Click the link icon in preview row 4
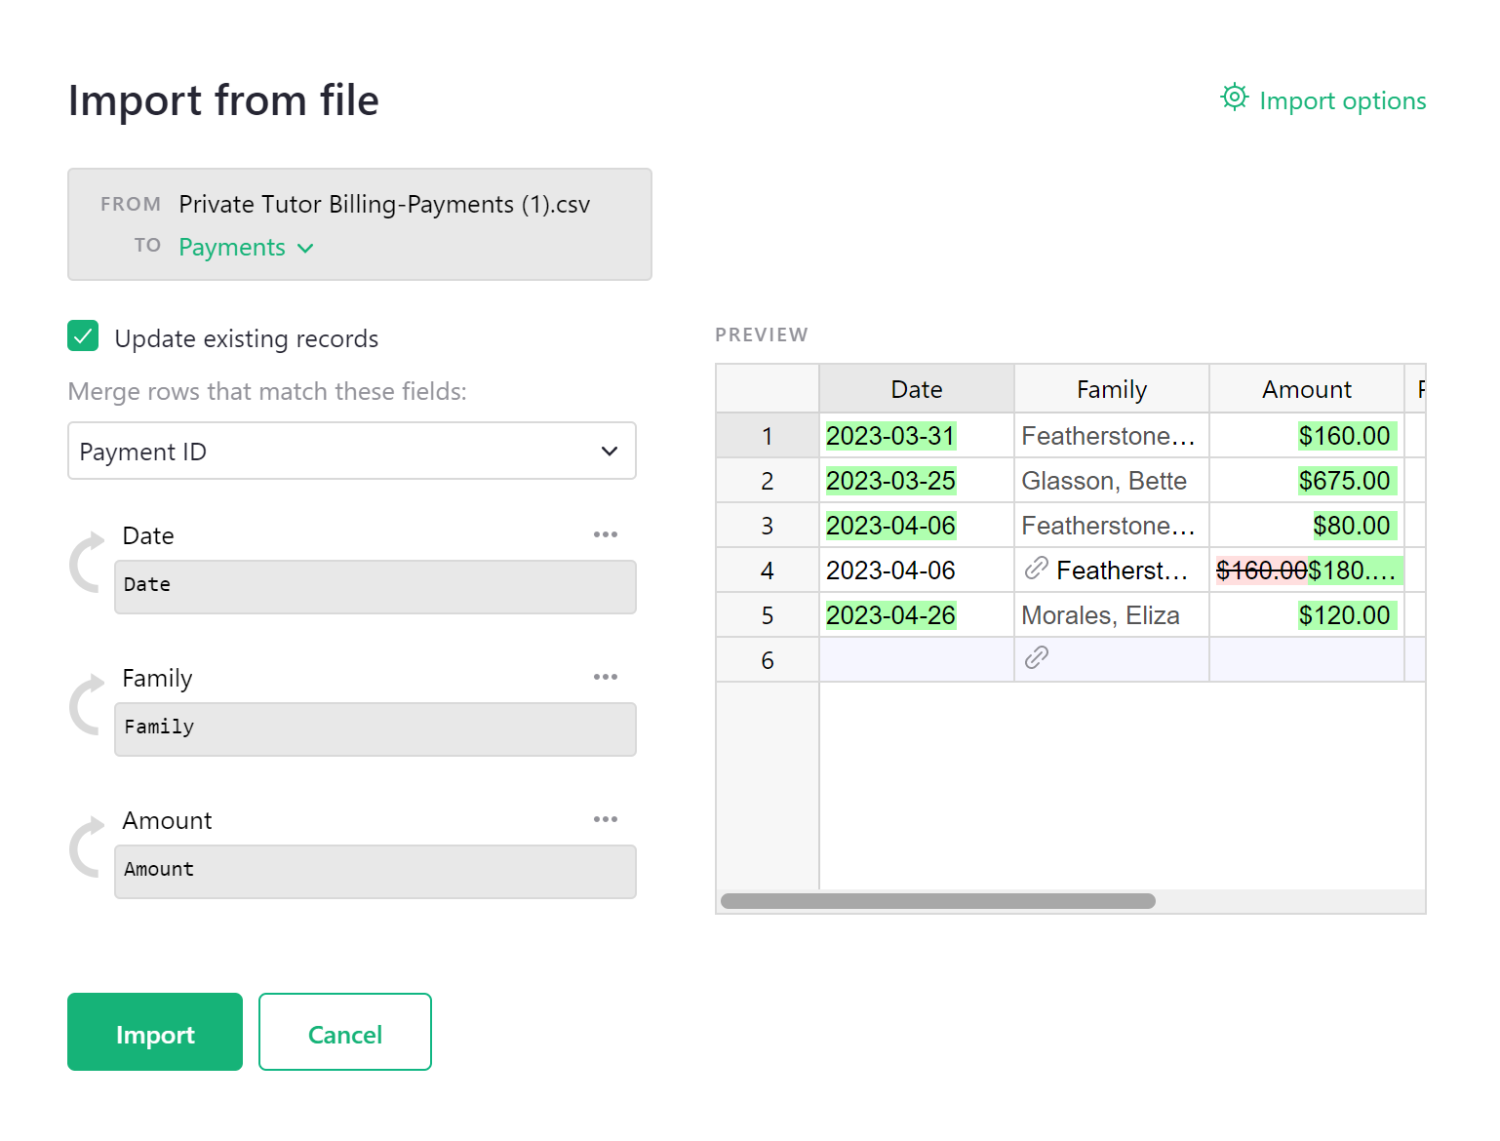This screenshot has height=1141, width=1500. [x=1036, y=569]
